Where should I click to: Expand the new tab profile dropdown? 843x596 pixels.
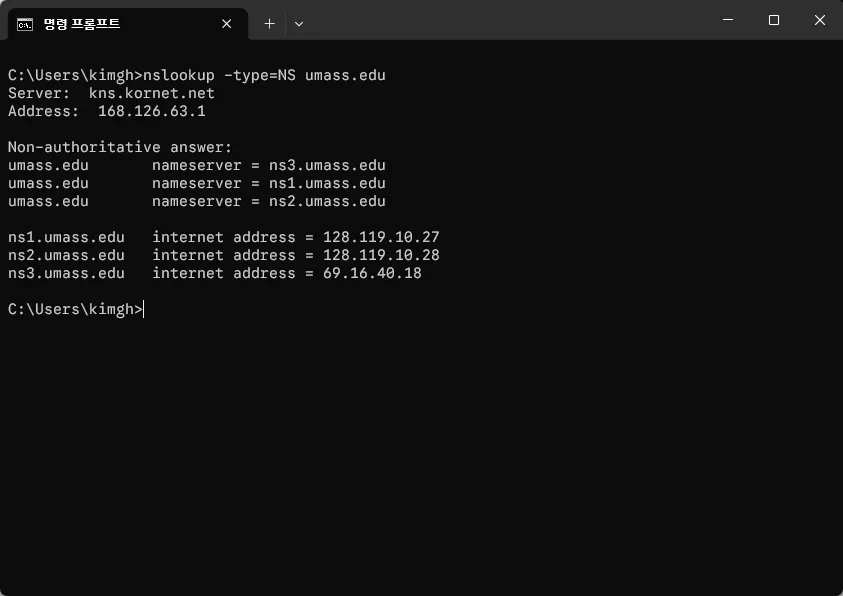click(299, 24)
